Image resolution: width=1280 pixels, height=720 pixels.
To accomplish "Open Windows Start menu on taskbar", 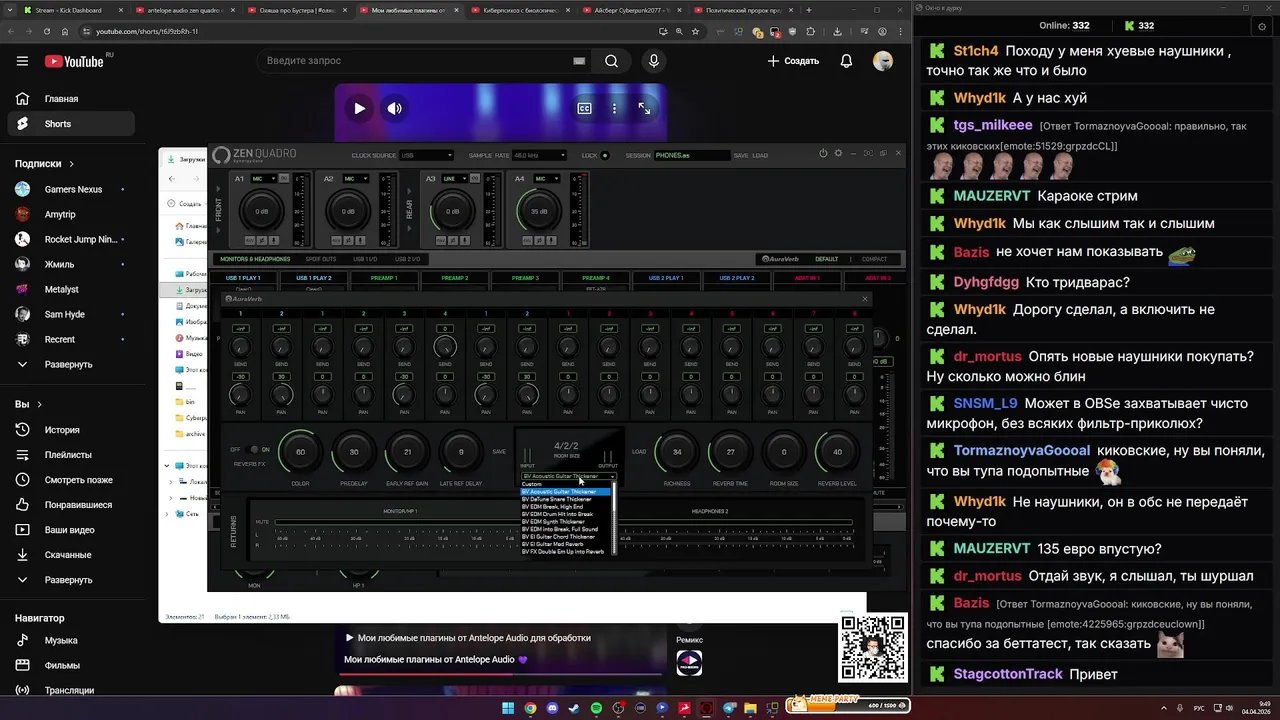I will [508, 708].
